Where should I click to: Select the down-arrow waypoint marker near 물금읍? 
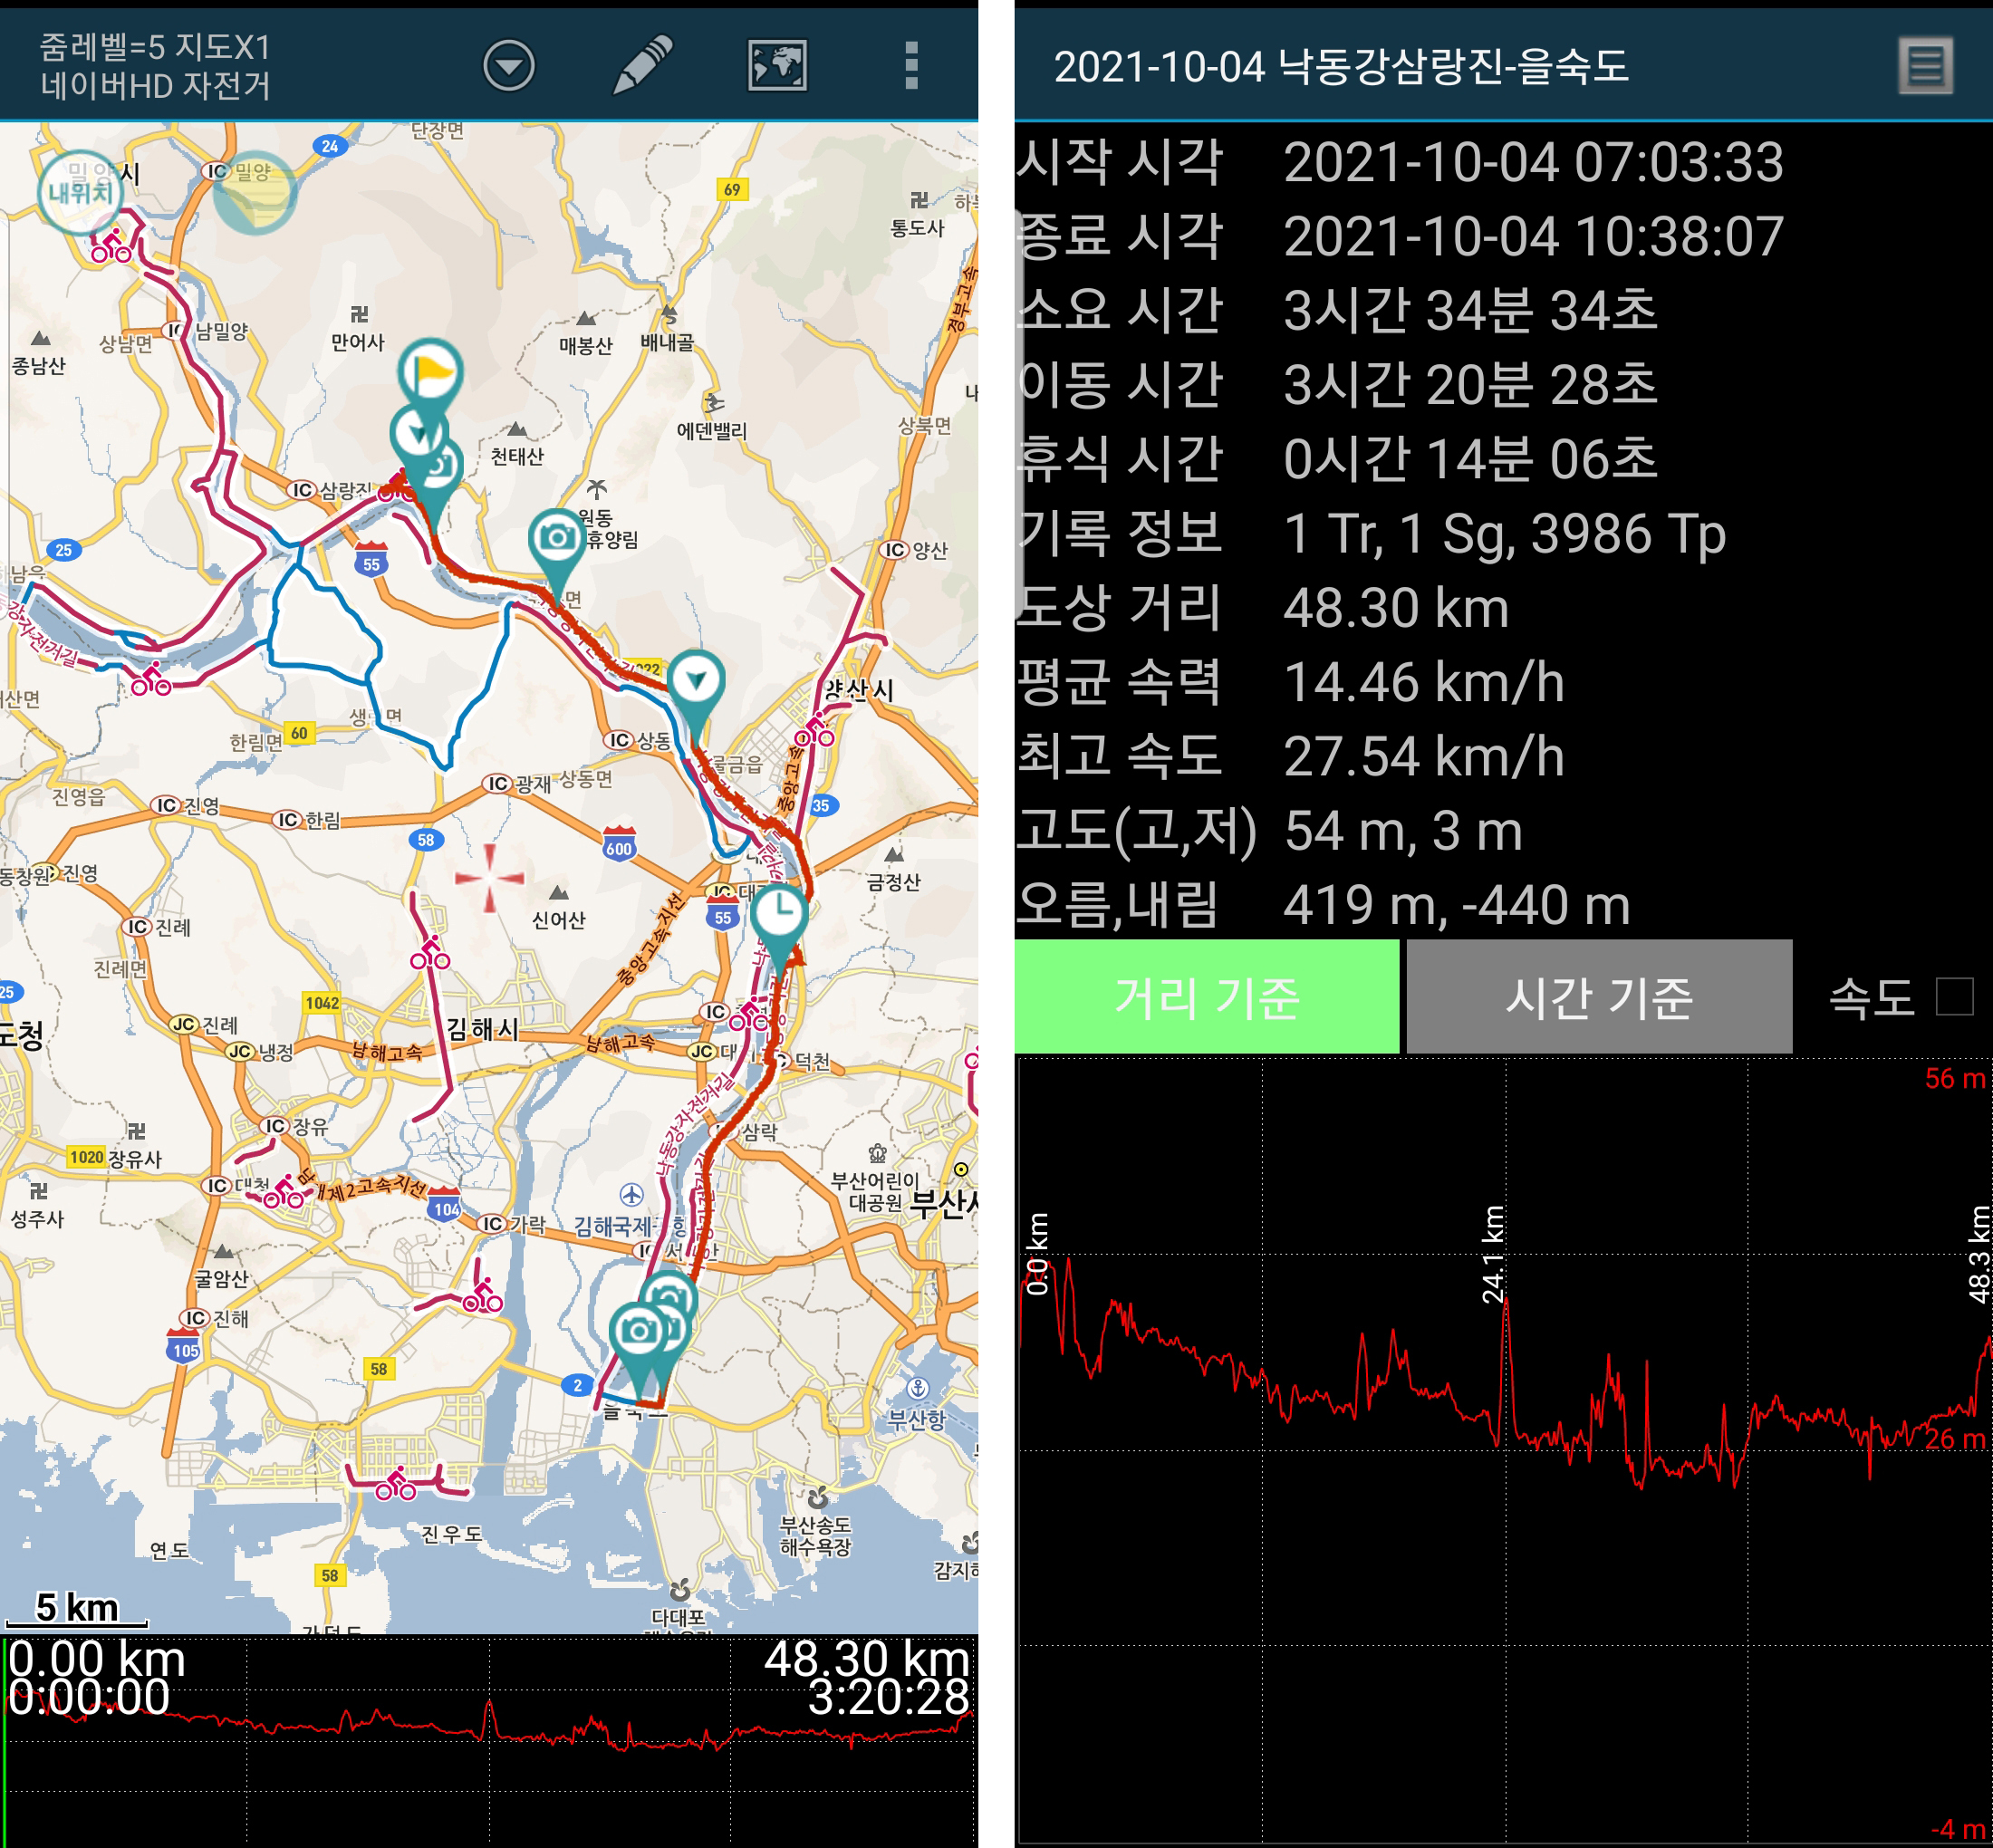click(x=696, y=682)
